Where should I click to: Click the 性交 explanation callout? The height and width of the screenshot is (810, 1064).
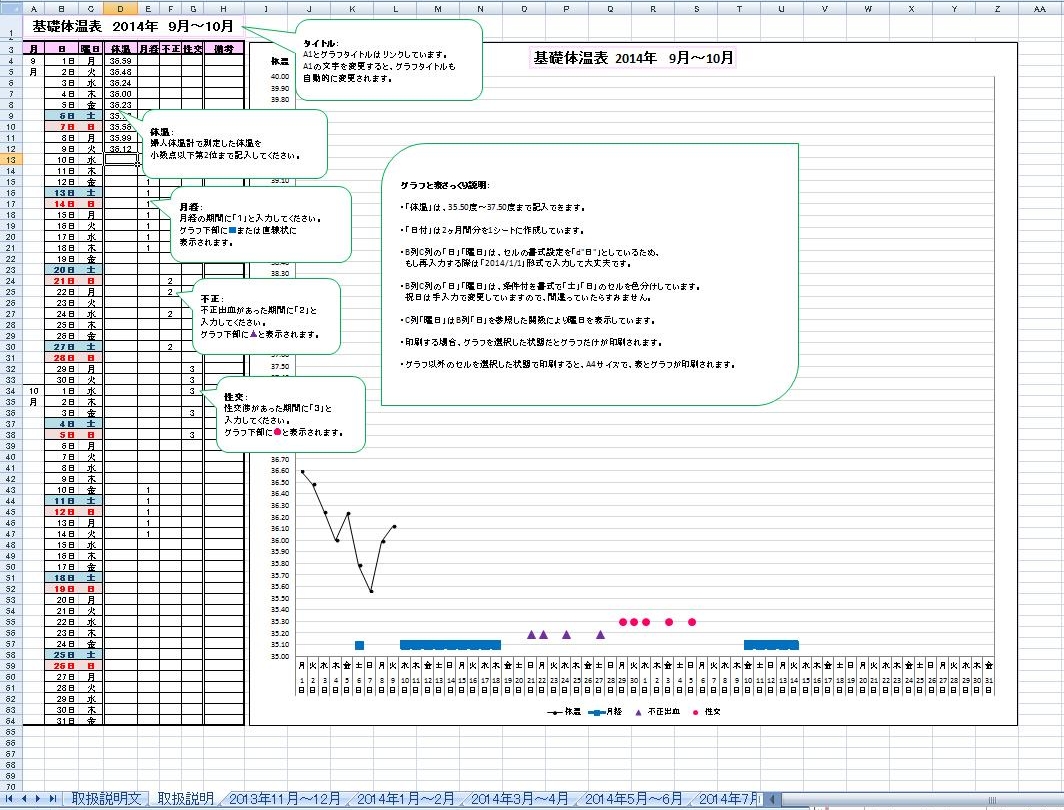pos(290,414)
